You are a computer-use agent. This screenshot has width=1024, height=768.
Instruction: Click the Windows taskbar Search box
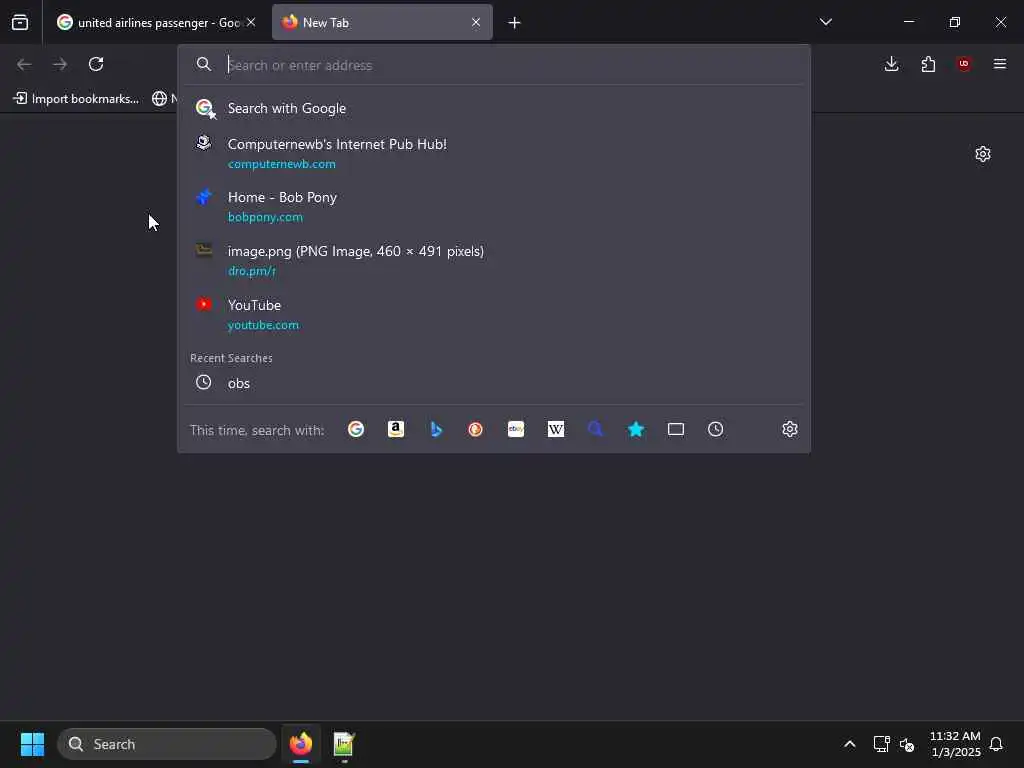point(167,744)
